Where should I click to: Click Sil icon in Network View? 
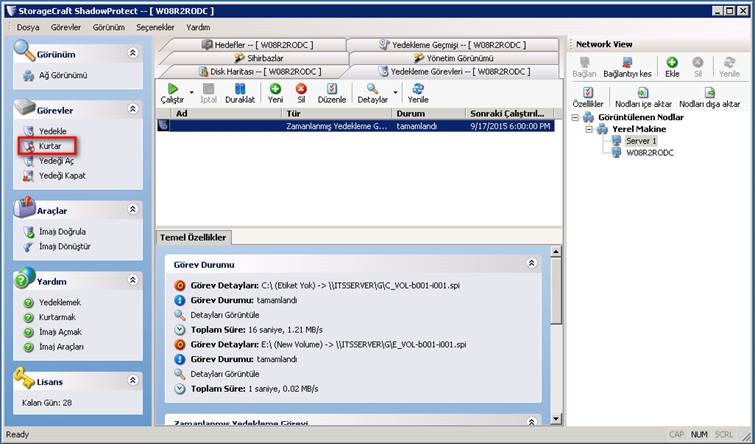(697, 63)
